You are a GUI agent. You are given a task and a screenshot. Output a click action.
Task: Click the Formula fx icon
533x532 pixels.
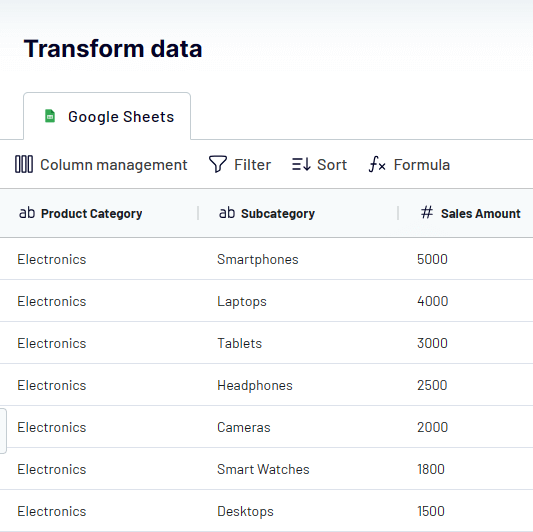377,164
